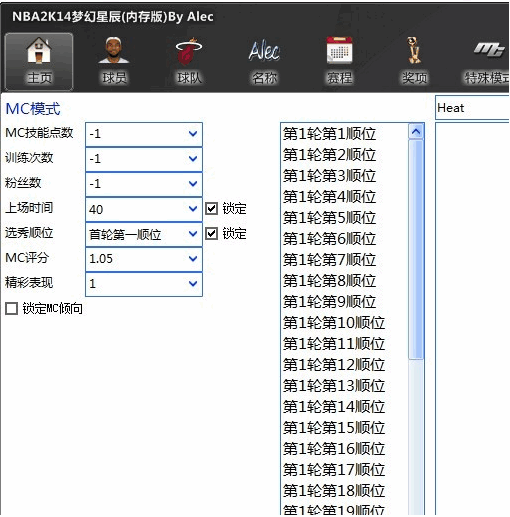510x517 pixels.
Task: Toggle the 选秀顺位 锁定 checkbox
Action: [x=211, y=233]
